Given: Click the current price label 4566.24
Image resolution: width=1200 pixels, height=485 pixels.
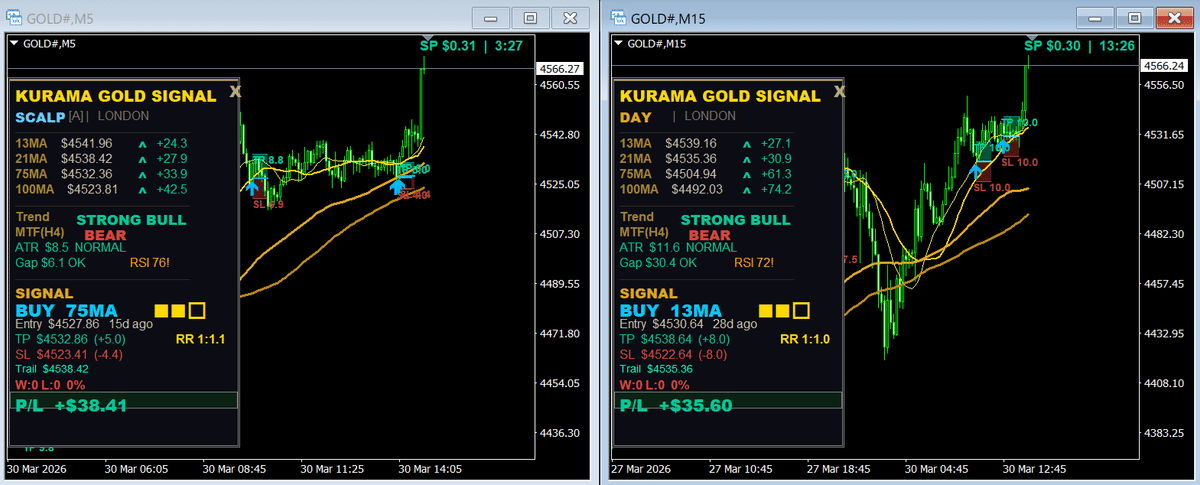Looking at the screenshot, I should [1164, 65].
